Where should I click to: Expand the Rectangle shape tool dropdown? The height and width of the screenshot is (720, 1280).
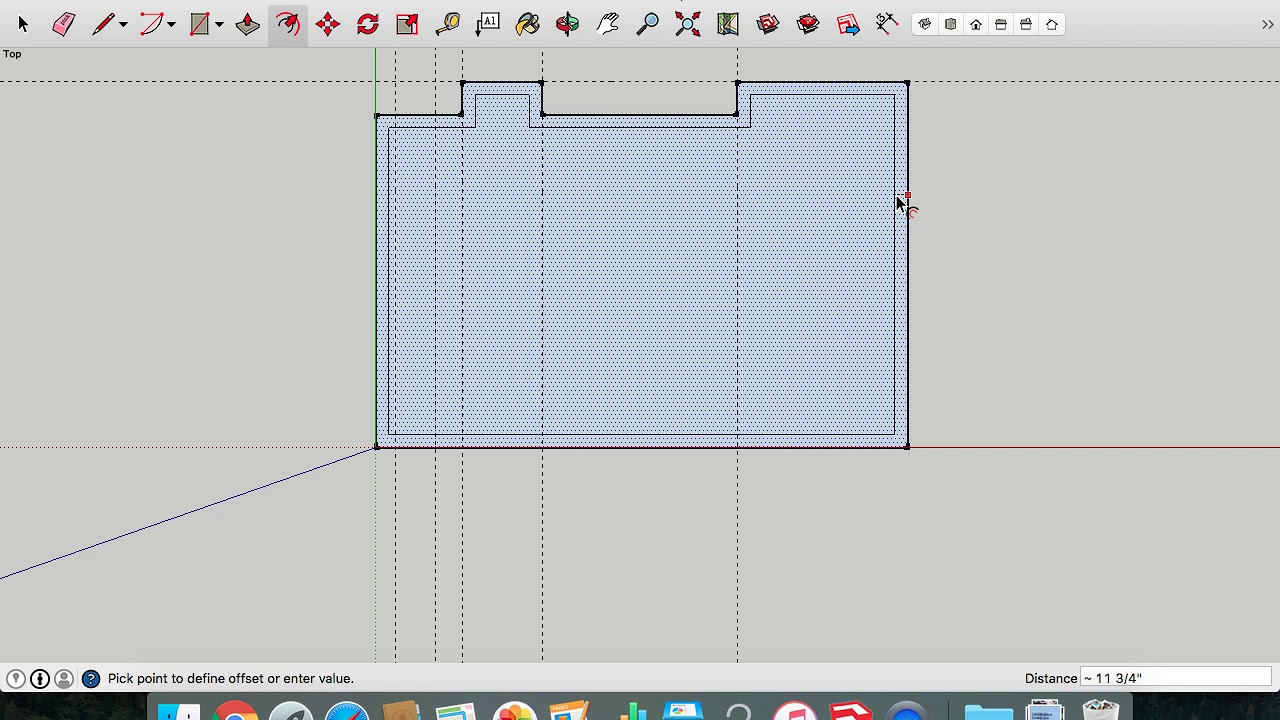click(x=219, y=24)
